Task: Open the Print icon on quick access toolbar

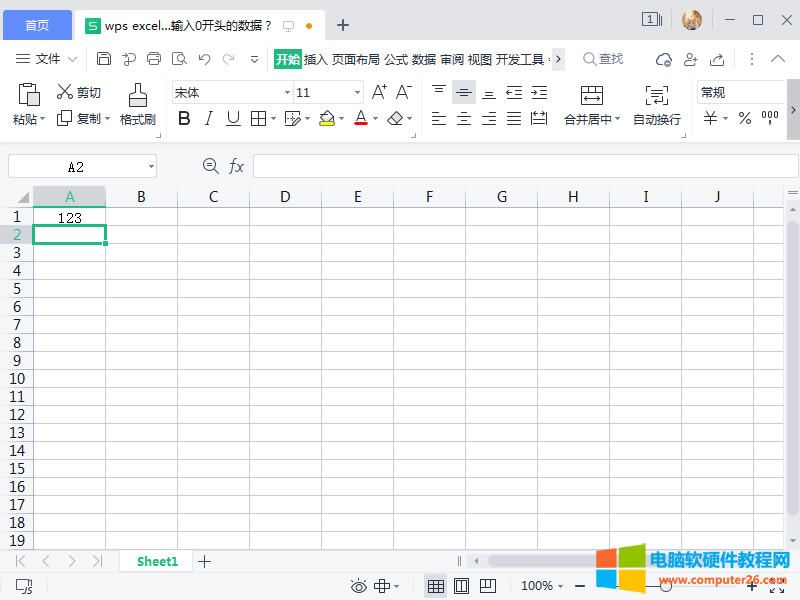Action: [153, 58]
